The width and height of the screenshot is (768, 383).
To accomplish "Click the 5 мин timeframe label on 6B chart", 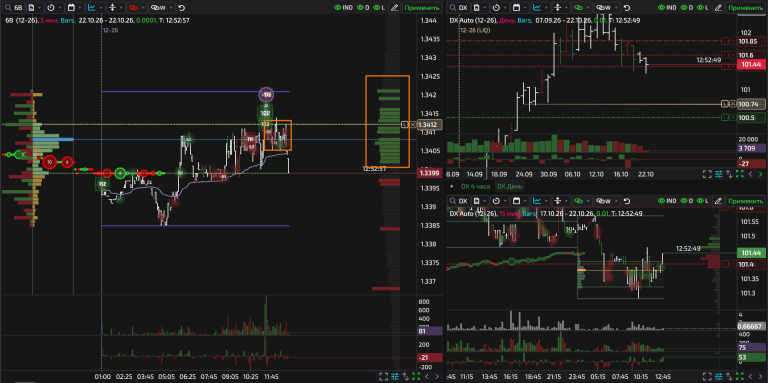I will tap(48, 20).
